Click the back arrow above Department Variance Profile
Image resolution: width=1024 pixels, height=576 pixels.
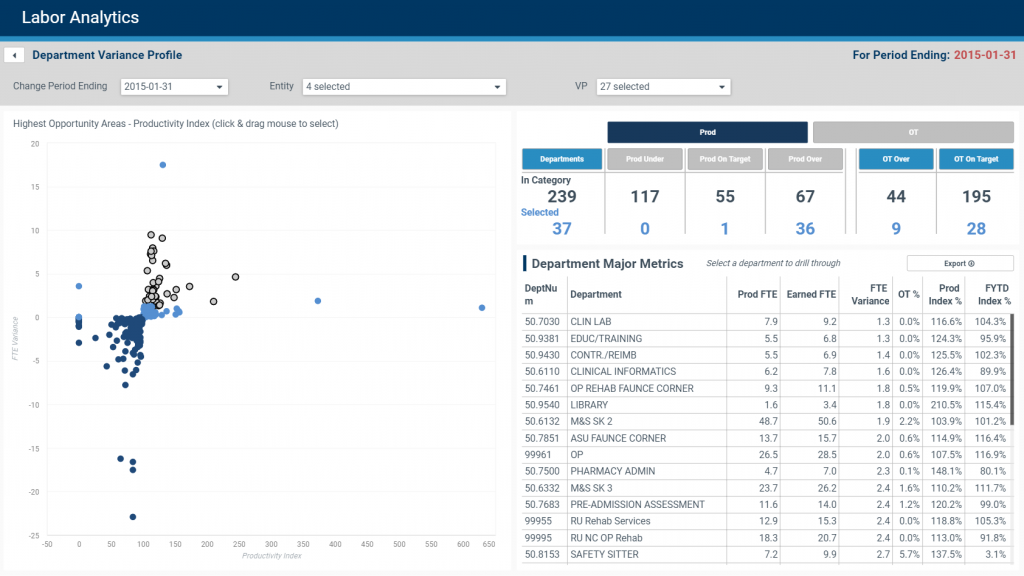click(14, 54)
